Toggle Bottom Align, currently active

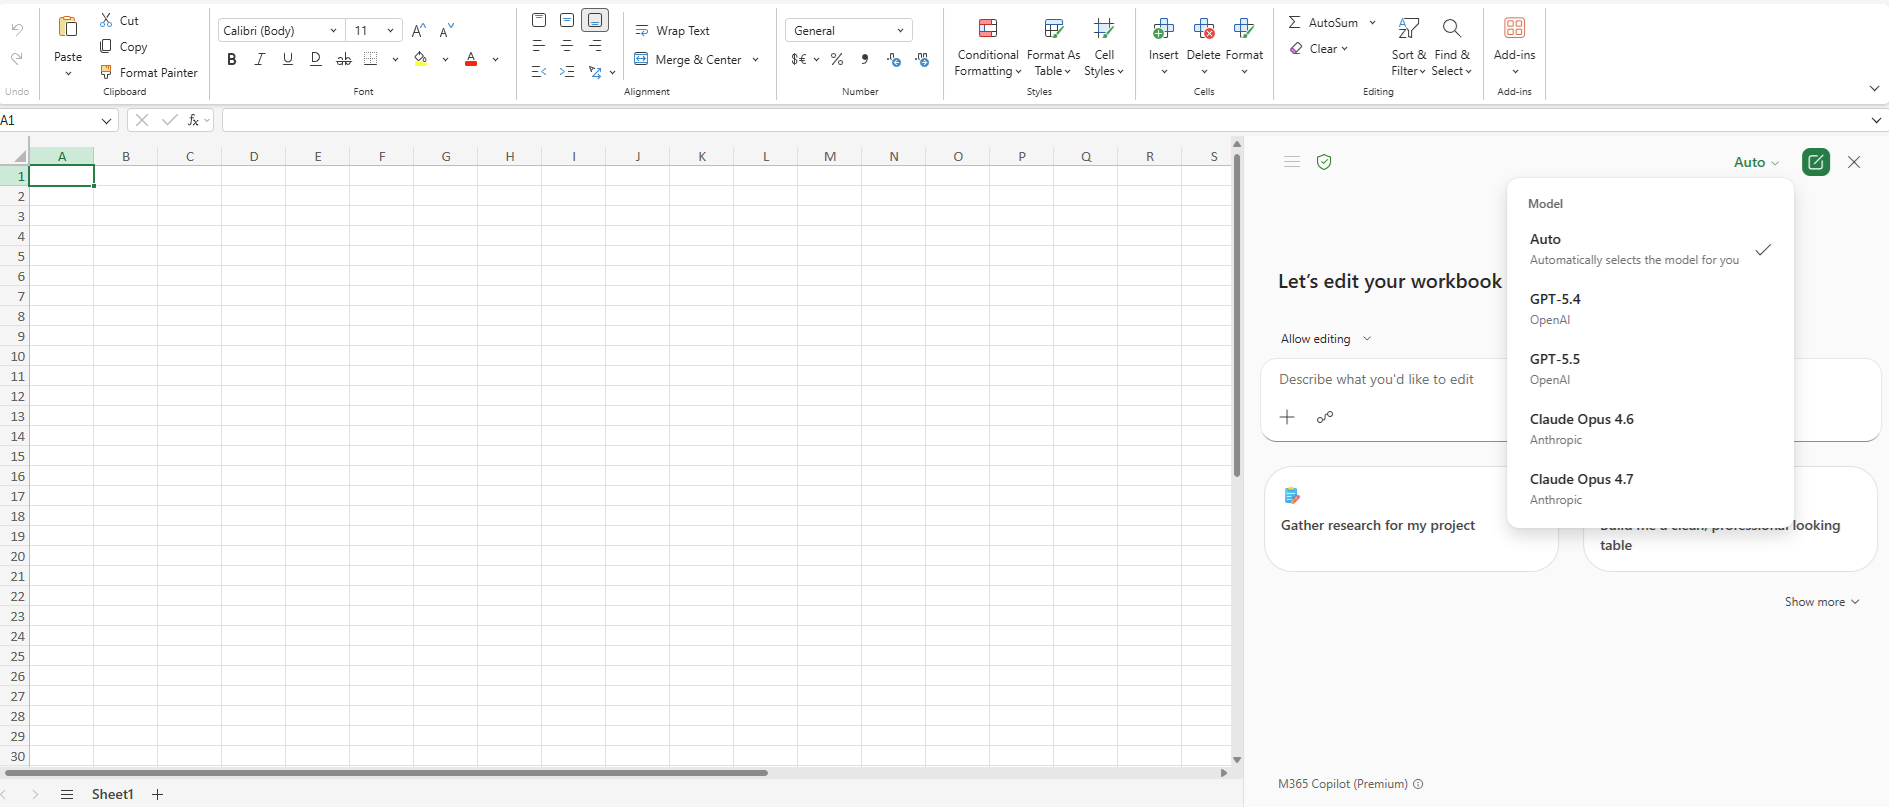click(595, 20)
